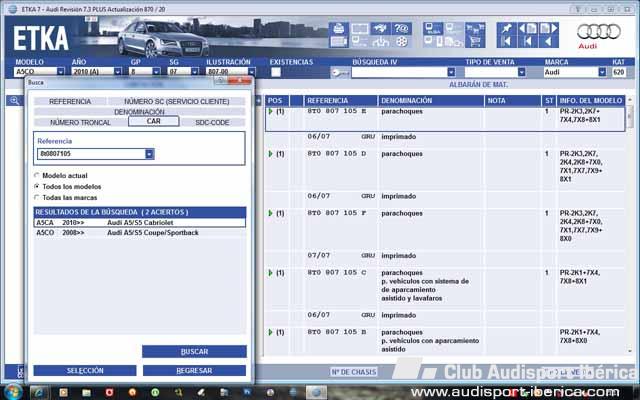Open the SG dropdown
The height and width of the screenshot is (400, 640).
click(x=195, y=72)
